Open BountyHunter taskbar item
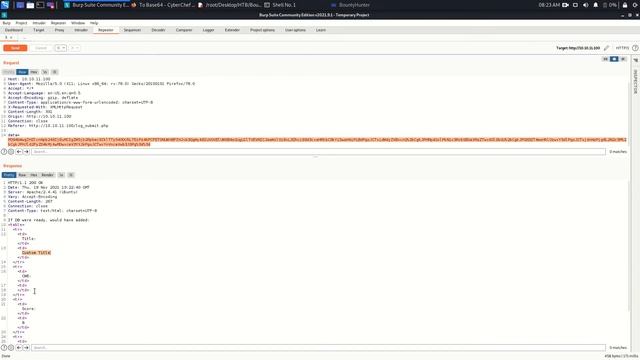 pos(350,5)
